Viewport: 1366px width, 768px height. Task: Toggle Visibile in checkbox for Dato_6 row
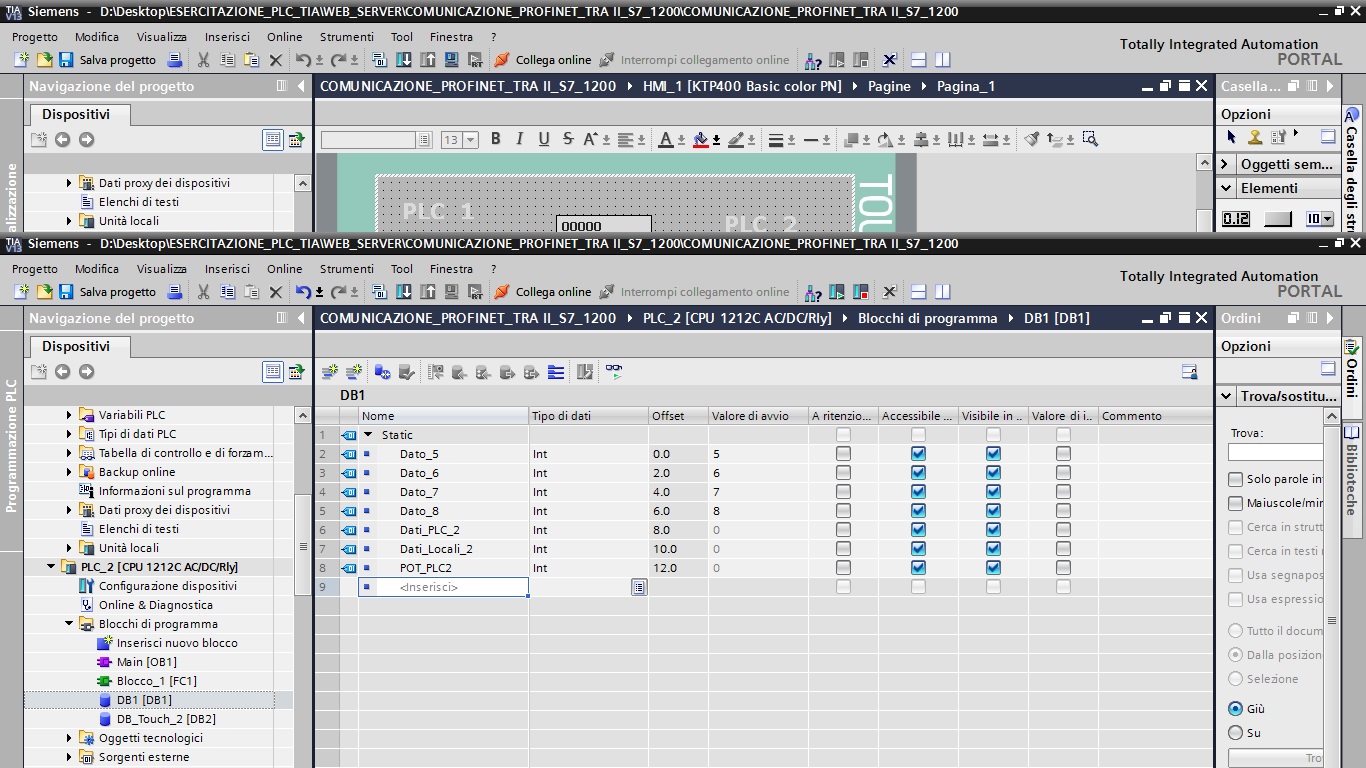(993, 473)
